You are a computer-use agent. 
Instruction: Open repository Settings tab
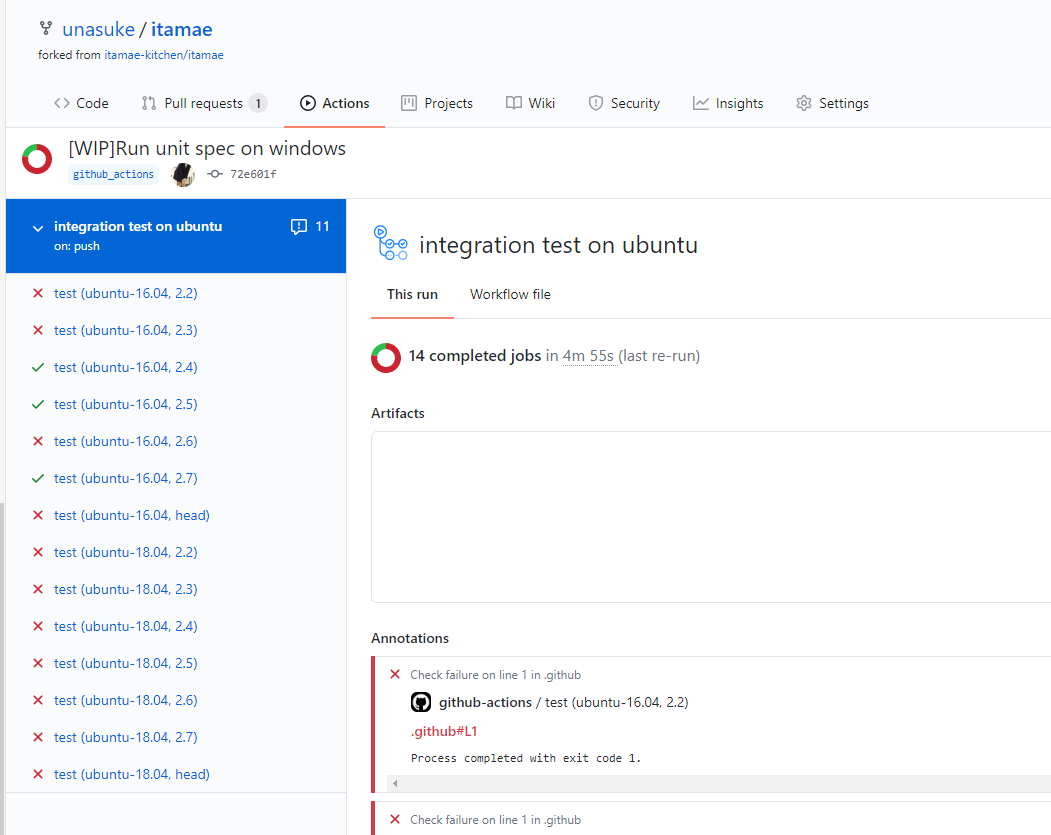(832, 103)
